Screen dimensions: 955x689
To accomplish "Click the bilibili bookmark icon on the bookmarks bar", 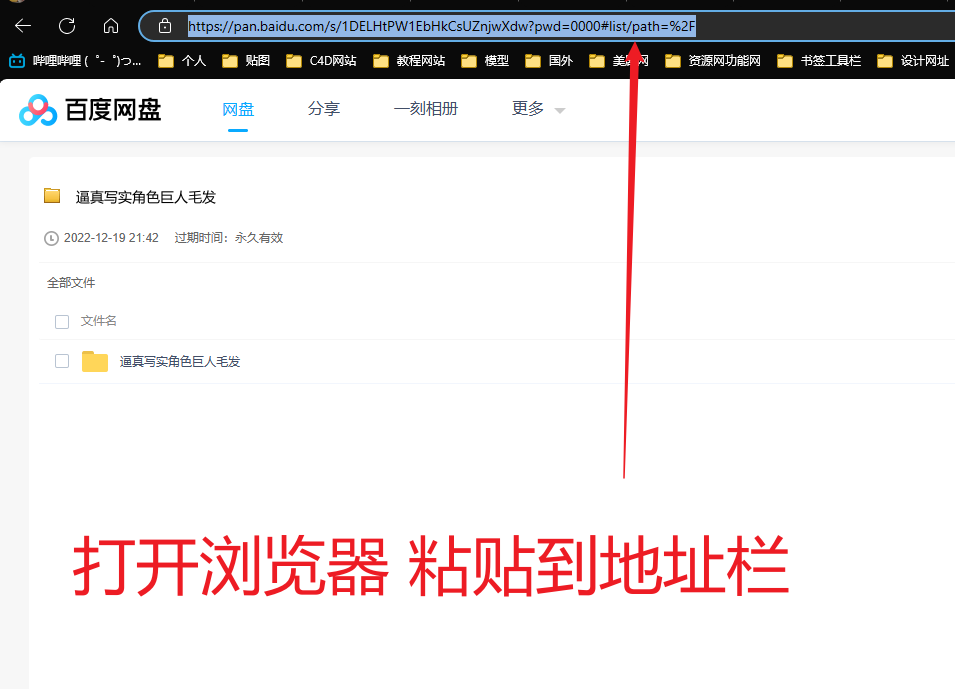I will [x=16, y=60].
